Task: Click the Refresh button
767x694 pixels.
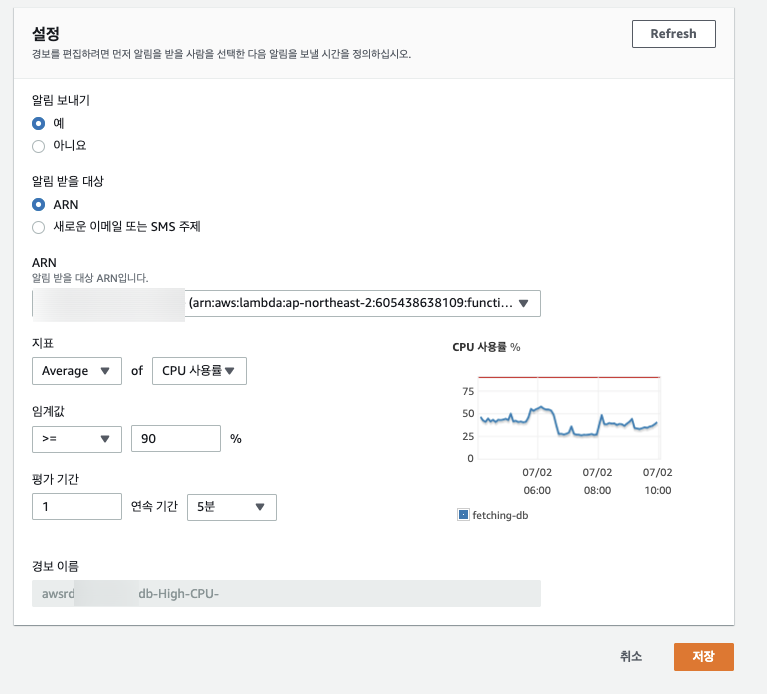Action: pos(673,34)
